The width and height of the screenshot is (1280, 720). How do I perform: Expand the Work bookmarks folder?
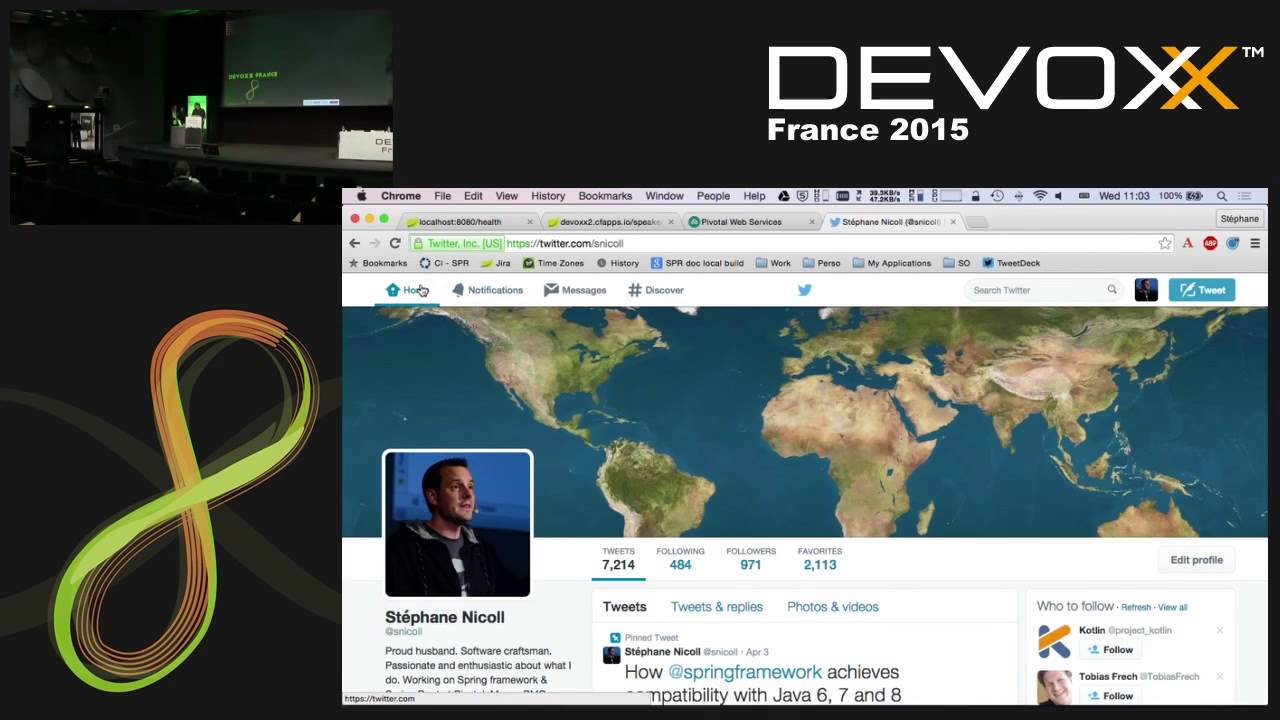773,263
